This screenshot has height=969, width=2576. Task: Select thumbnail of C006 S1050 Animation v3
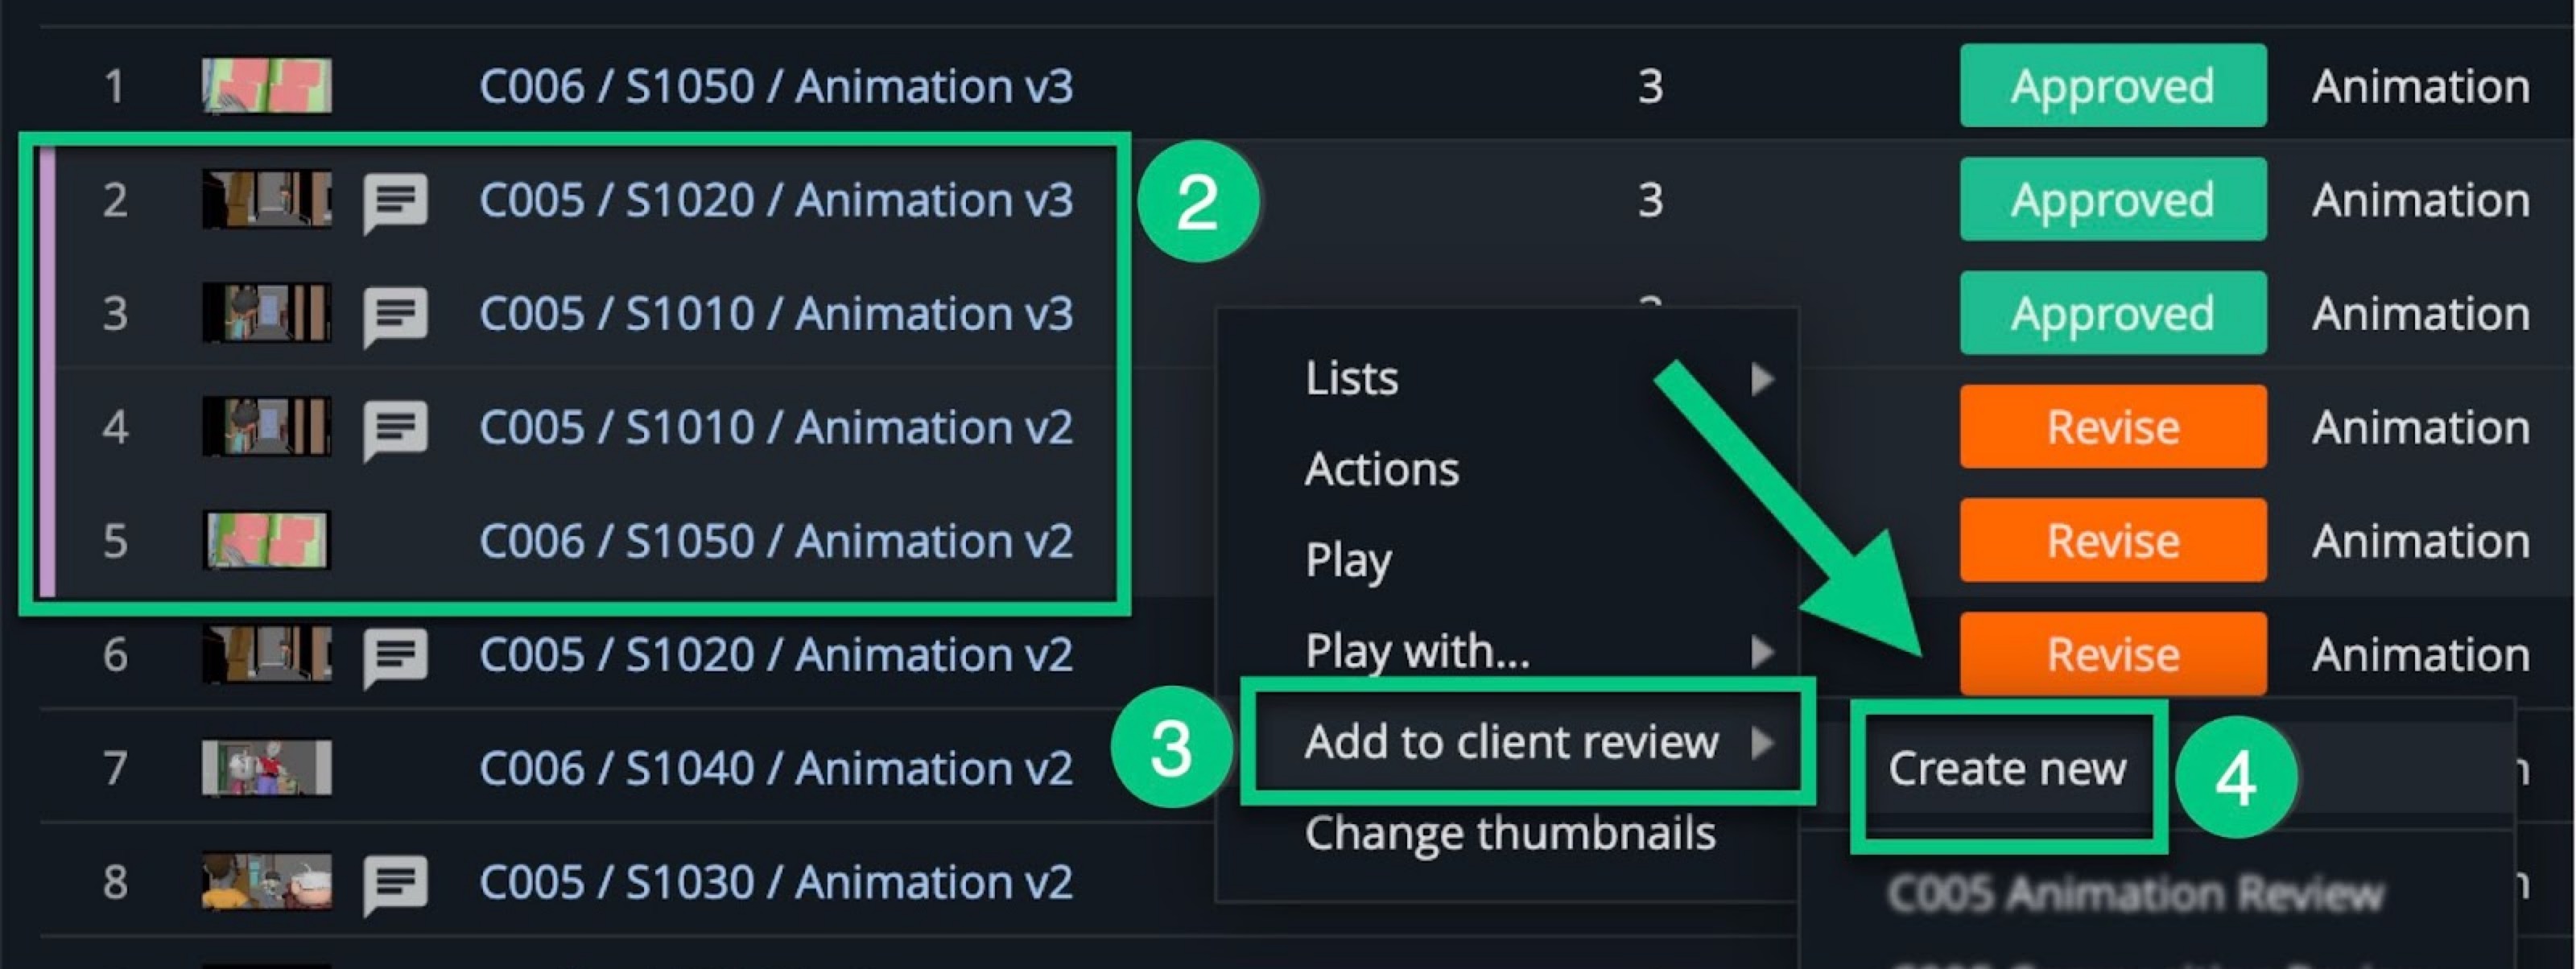point(267,85)
